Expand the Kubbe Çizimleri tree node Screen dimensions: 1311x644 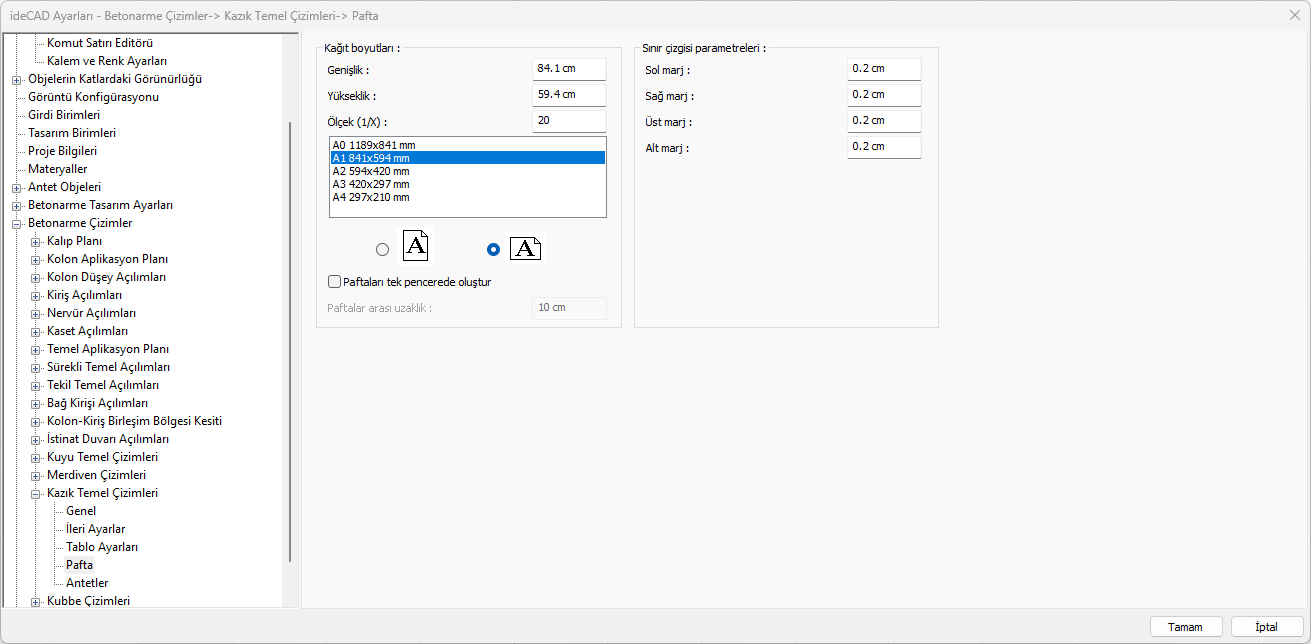pyautogui.click(x=36, y=601)
